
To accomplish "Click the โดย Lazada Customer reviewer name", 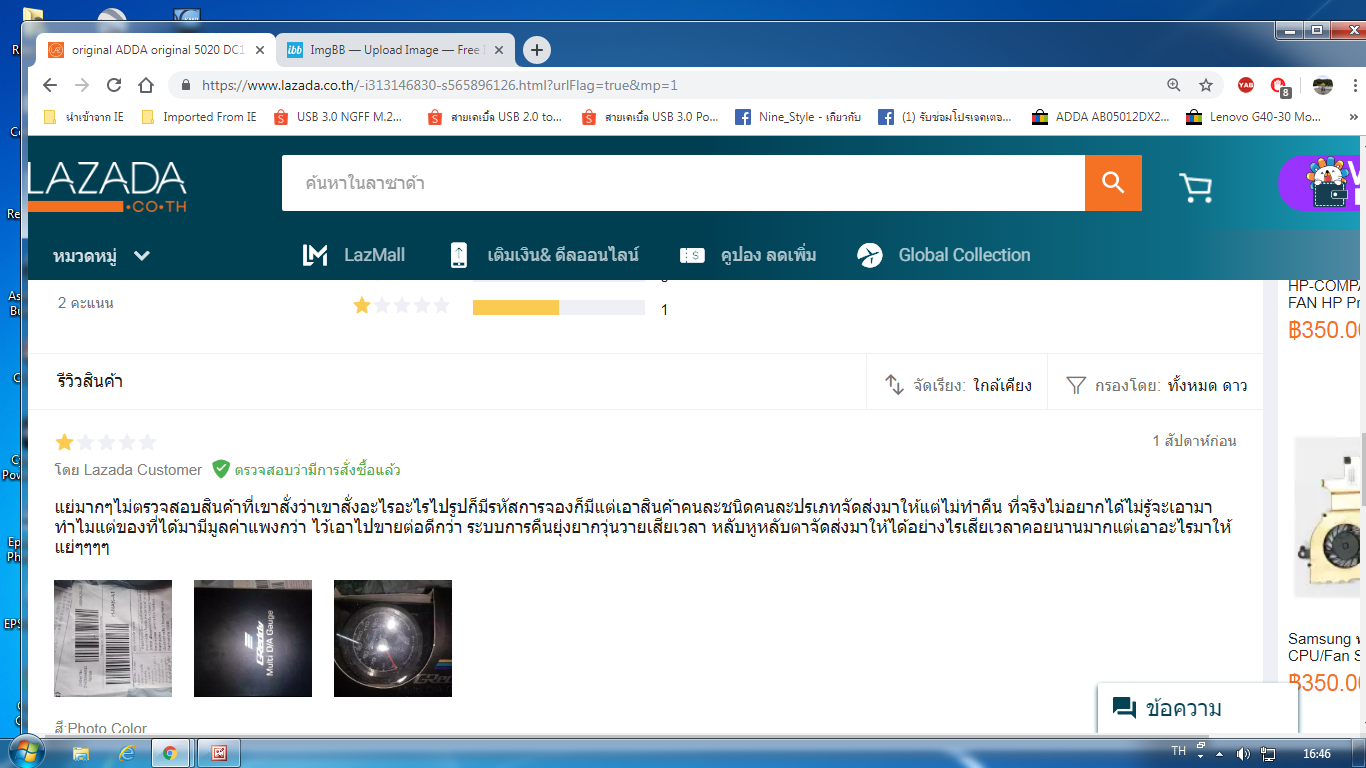I will pyautogui.click(x=128, y=470).
